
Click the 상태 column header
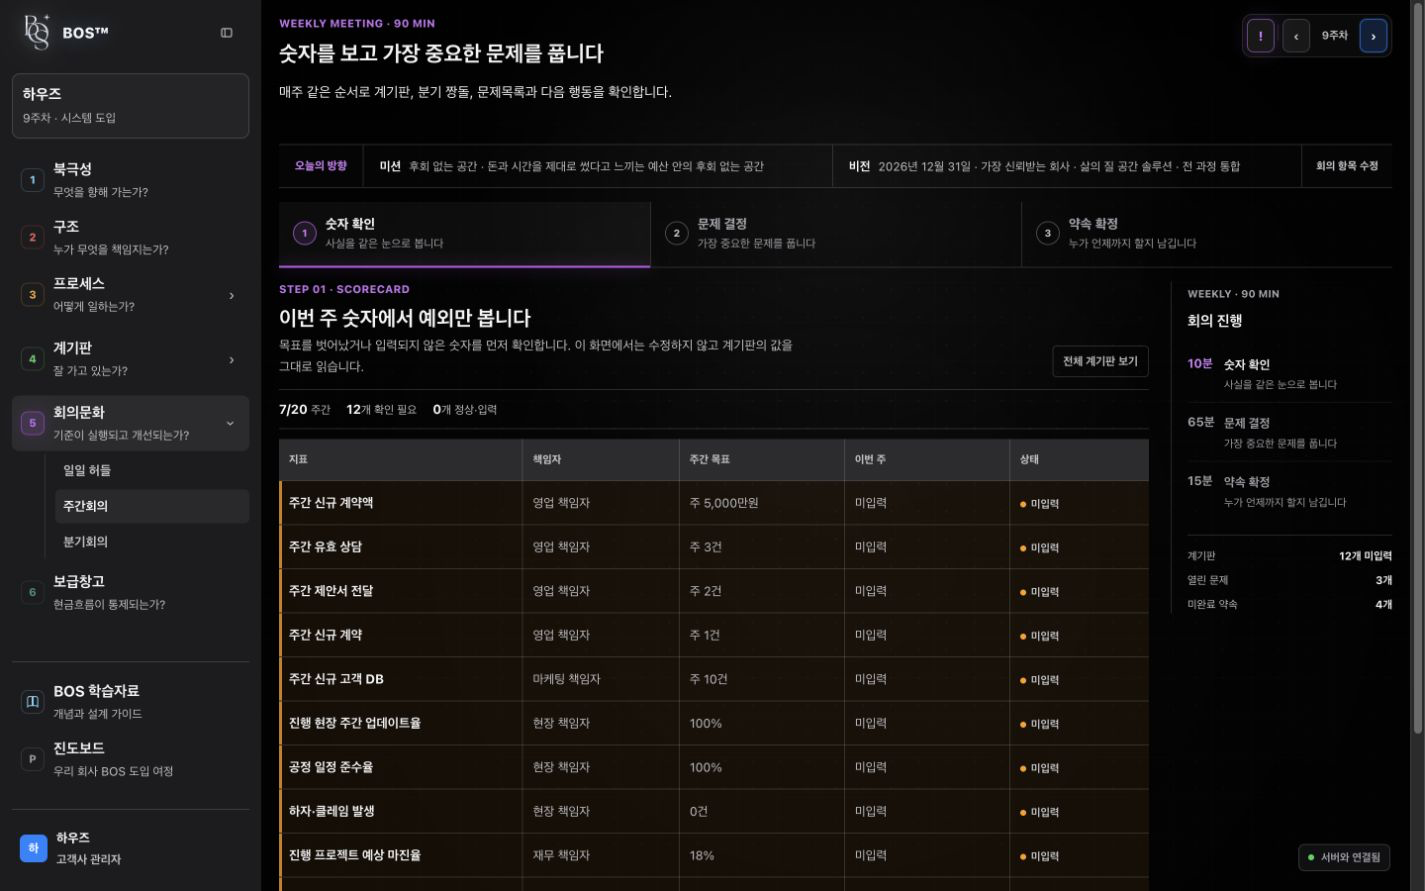(1078, 460)
